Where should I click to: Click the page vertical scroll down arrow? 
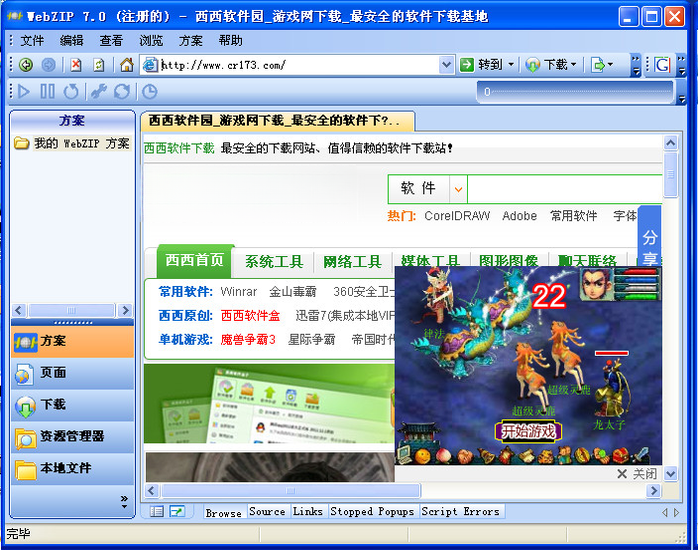click(671, 474)
